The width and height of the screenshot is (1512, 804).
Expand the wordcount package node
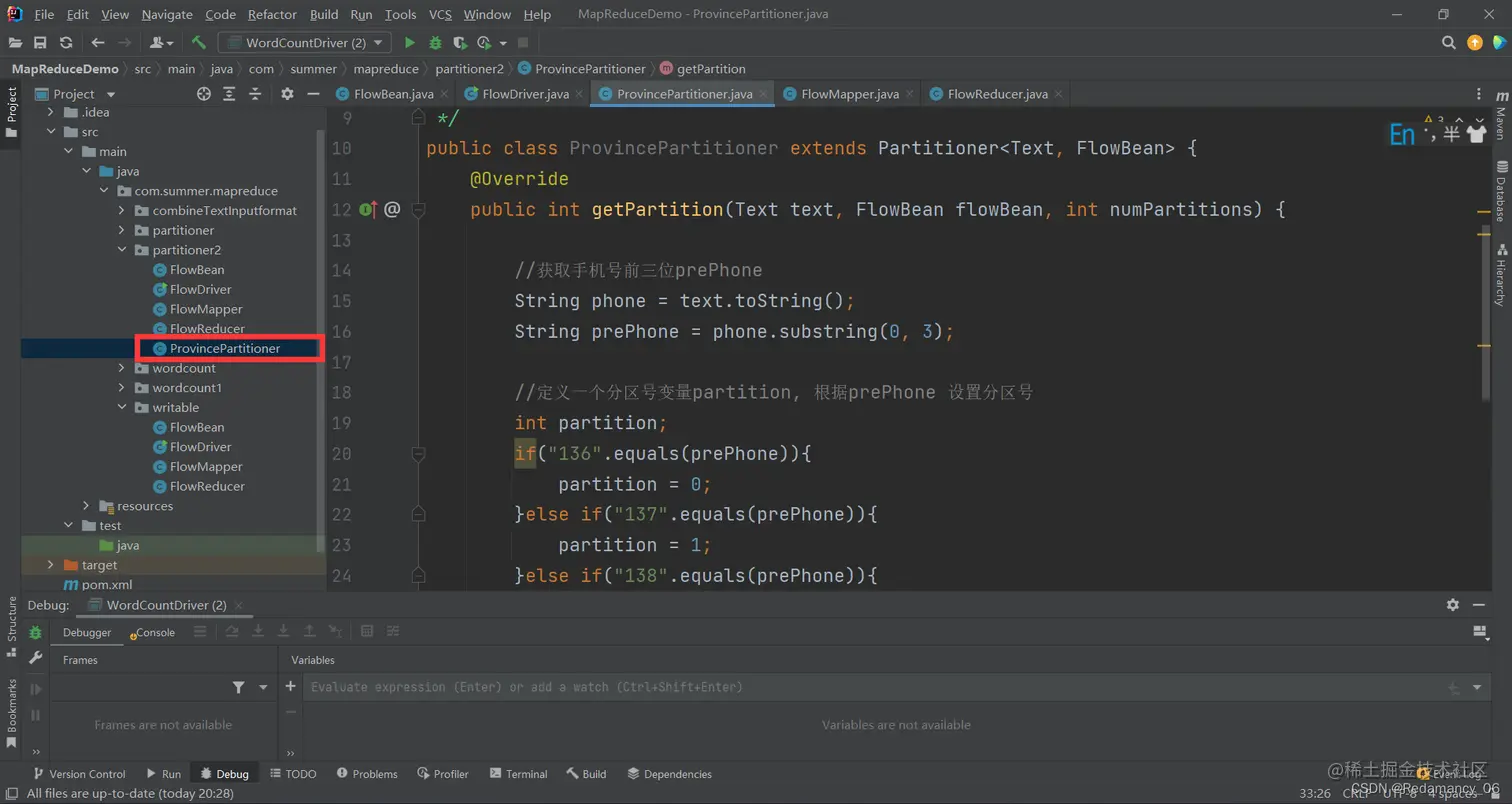[x=122, y=368]
